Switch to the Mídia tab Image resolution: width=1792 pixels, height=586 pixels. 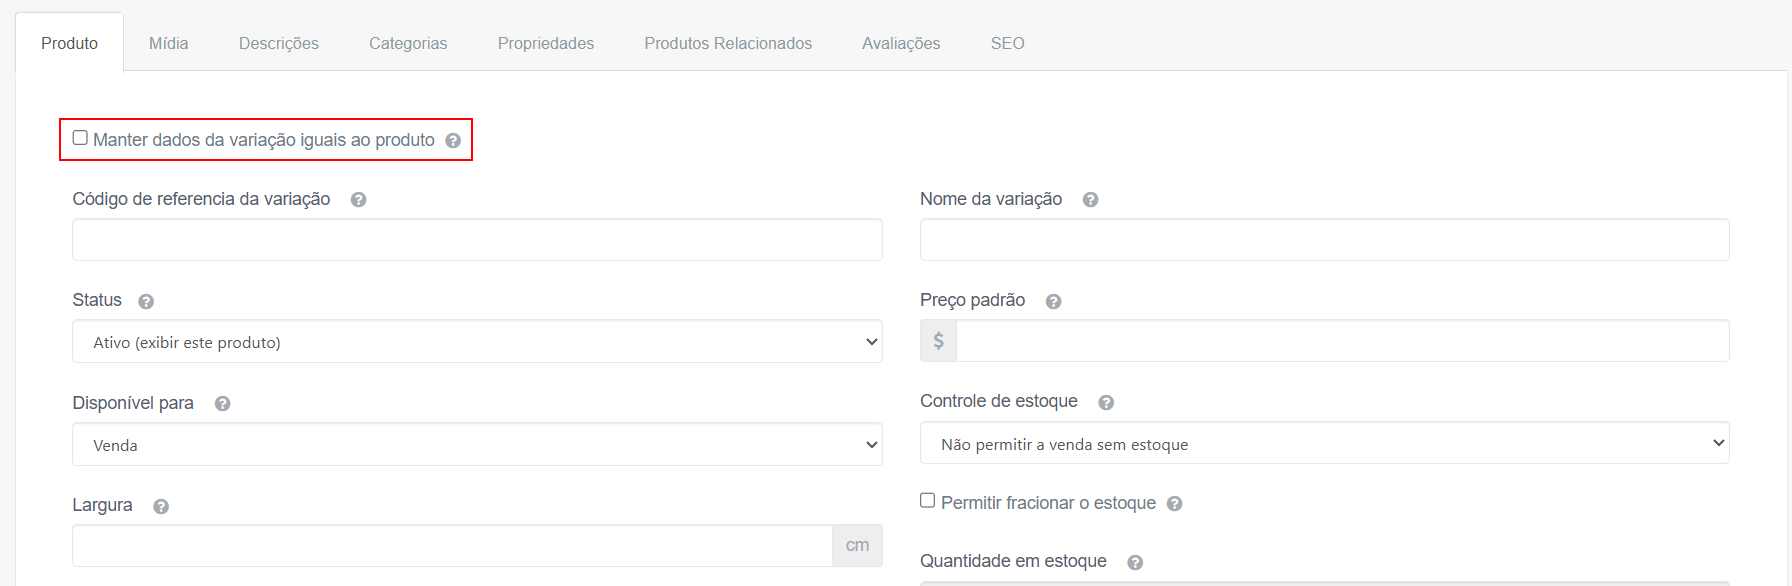168,43
